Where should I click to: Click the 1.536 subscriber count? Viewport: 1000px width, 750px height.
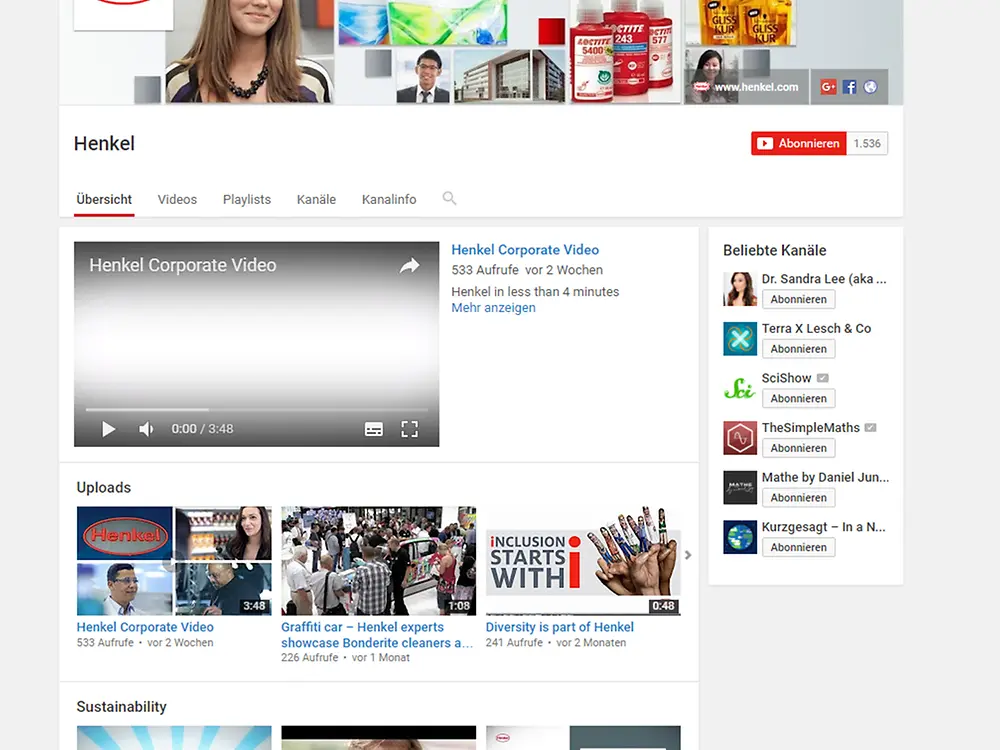click(867, 143)
